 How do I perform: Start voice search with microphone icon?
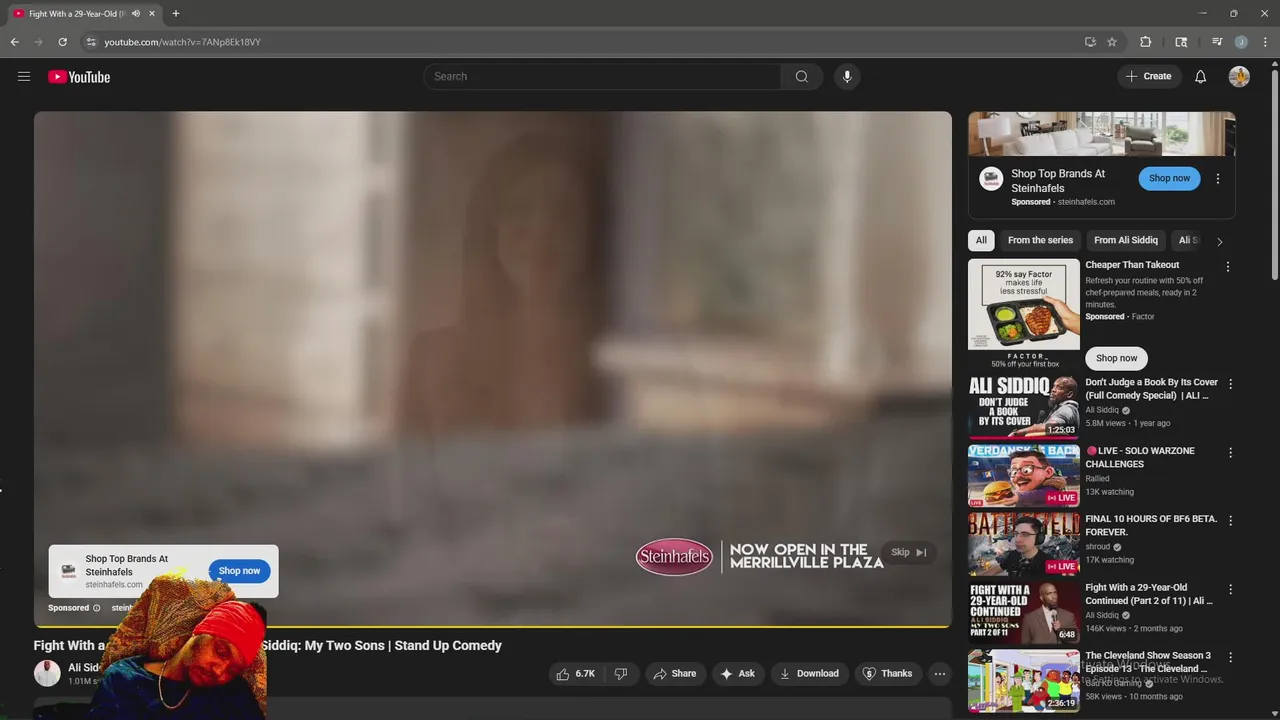(x=847, y=76)
